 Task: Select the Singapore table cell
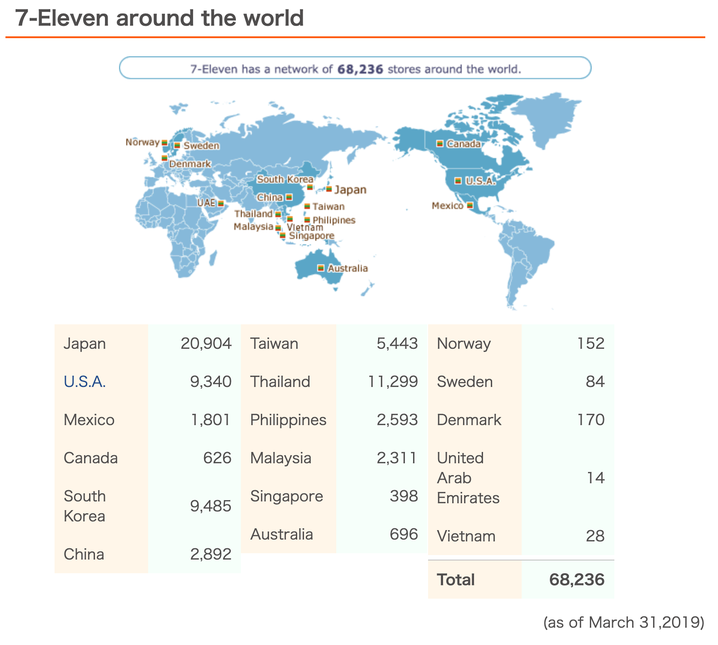click(x=288, y=496)
